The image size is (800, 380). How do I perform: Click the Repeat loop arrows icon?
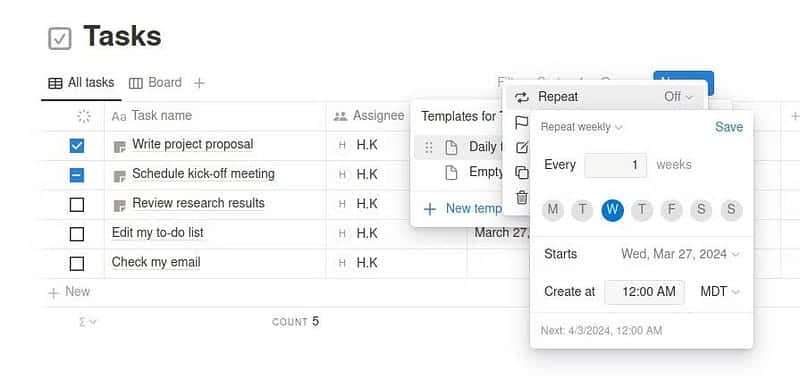[x=521, y=97]
